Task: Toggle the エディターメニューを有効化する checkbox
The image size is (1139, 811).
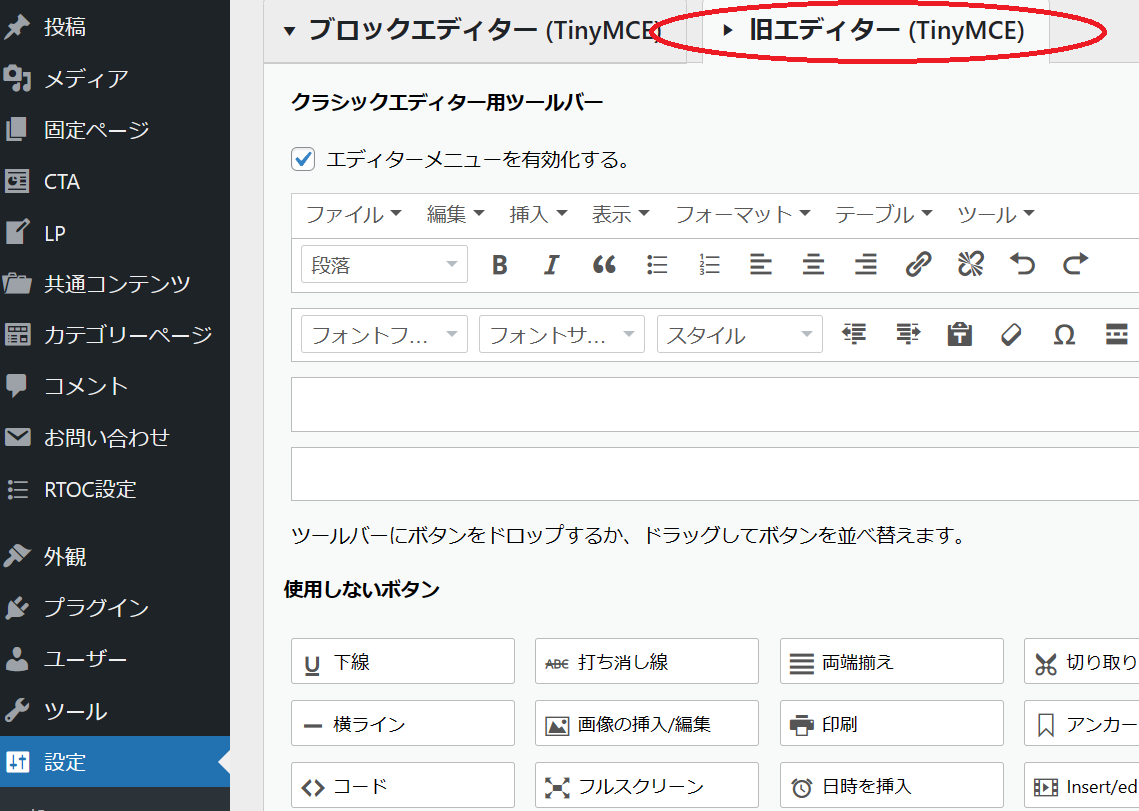Action: tap(303, 159)
